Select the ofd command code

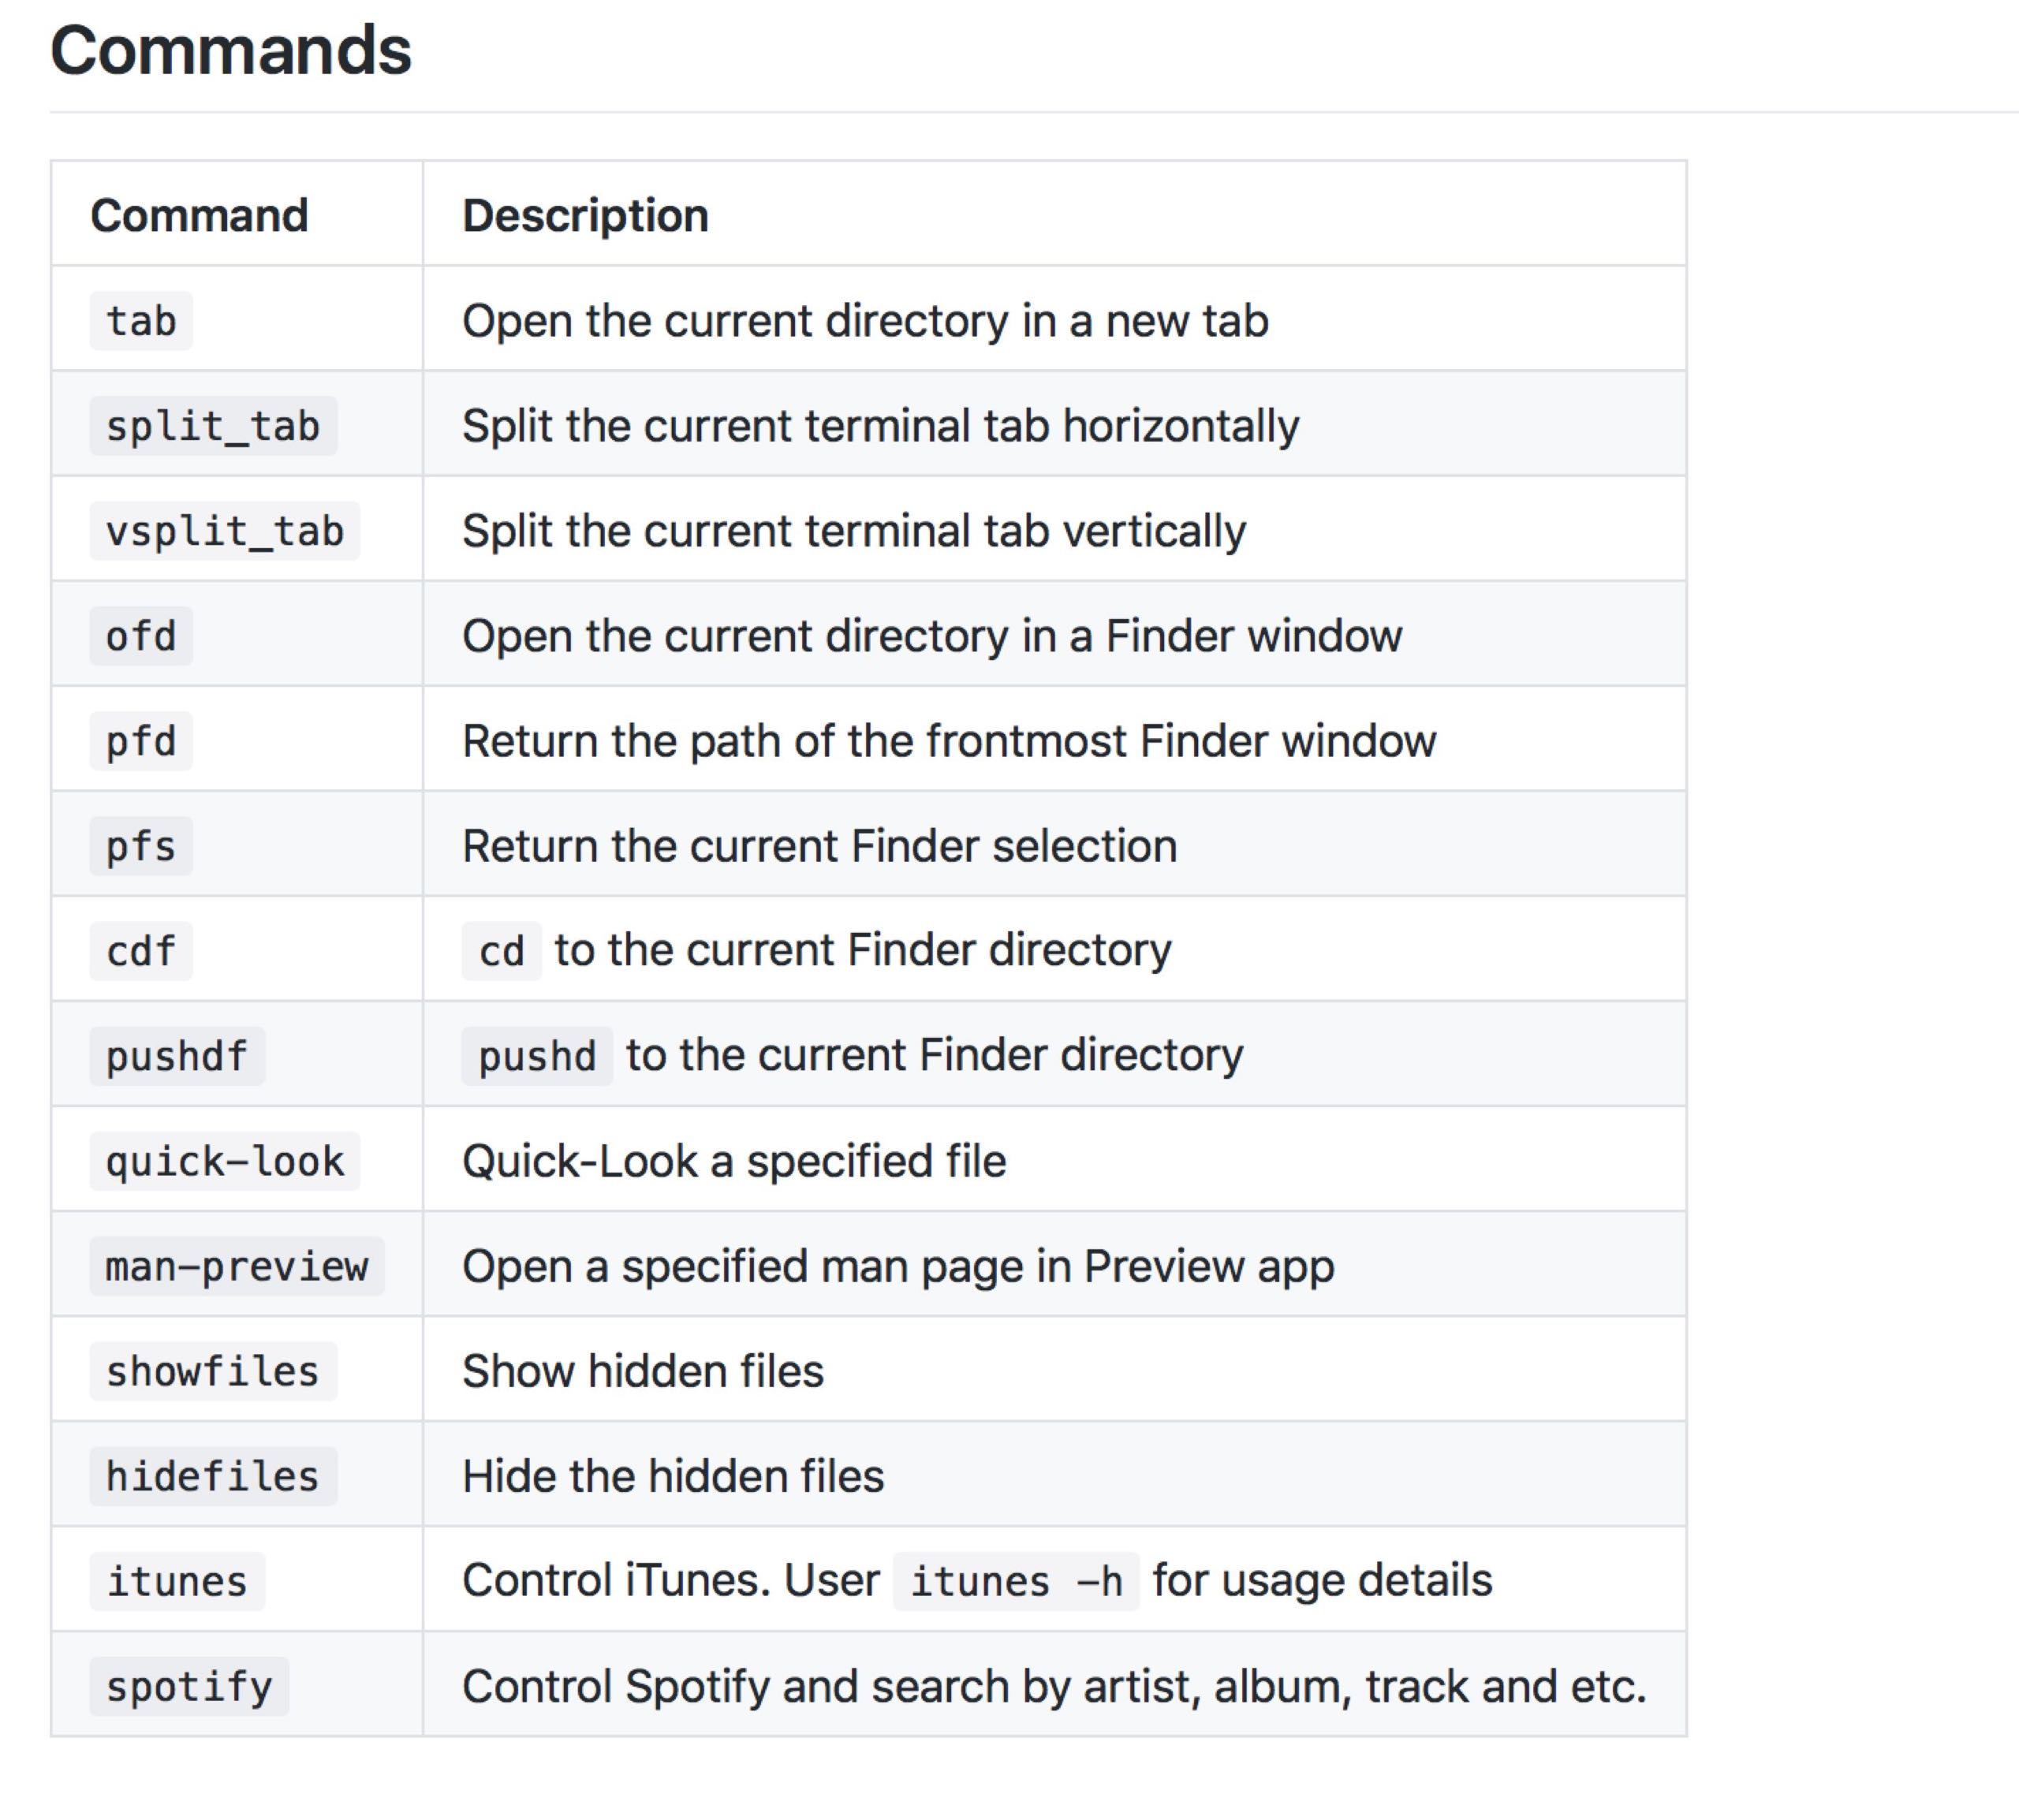141,637
